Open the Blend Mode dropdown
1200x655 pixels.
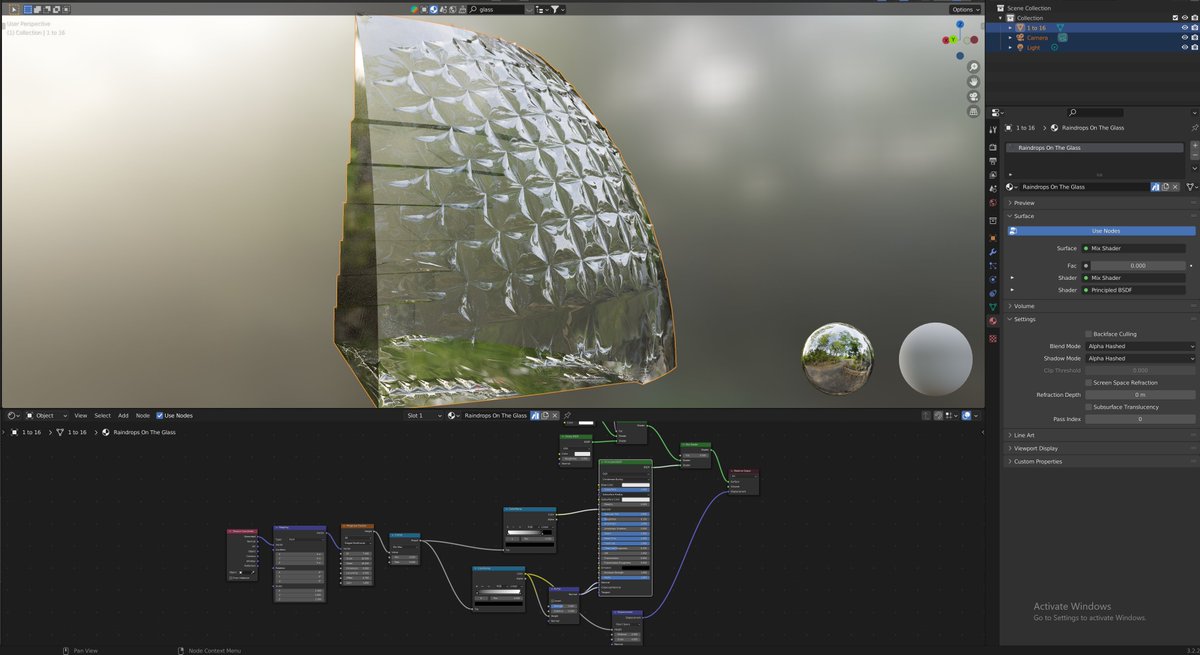click(1140, 346)
